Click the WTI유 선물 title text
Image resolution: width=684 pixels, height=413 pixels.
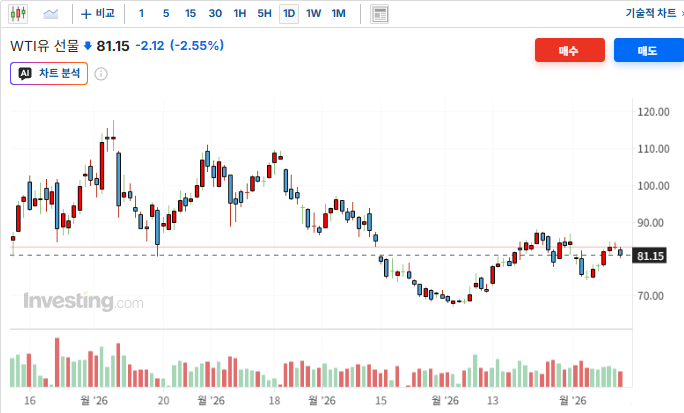pyautogui.click(x=44, y=46)
